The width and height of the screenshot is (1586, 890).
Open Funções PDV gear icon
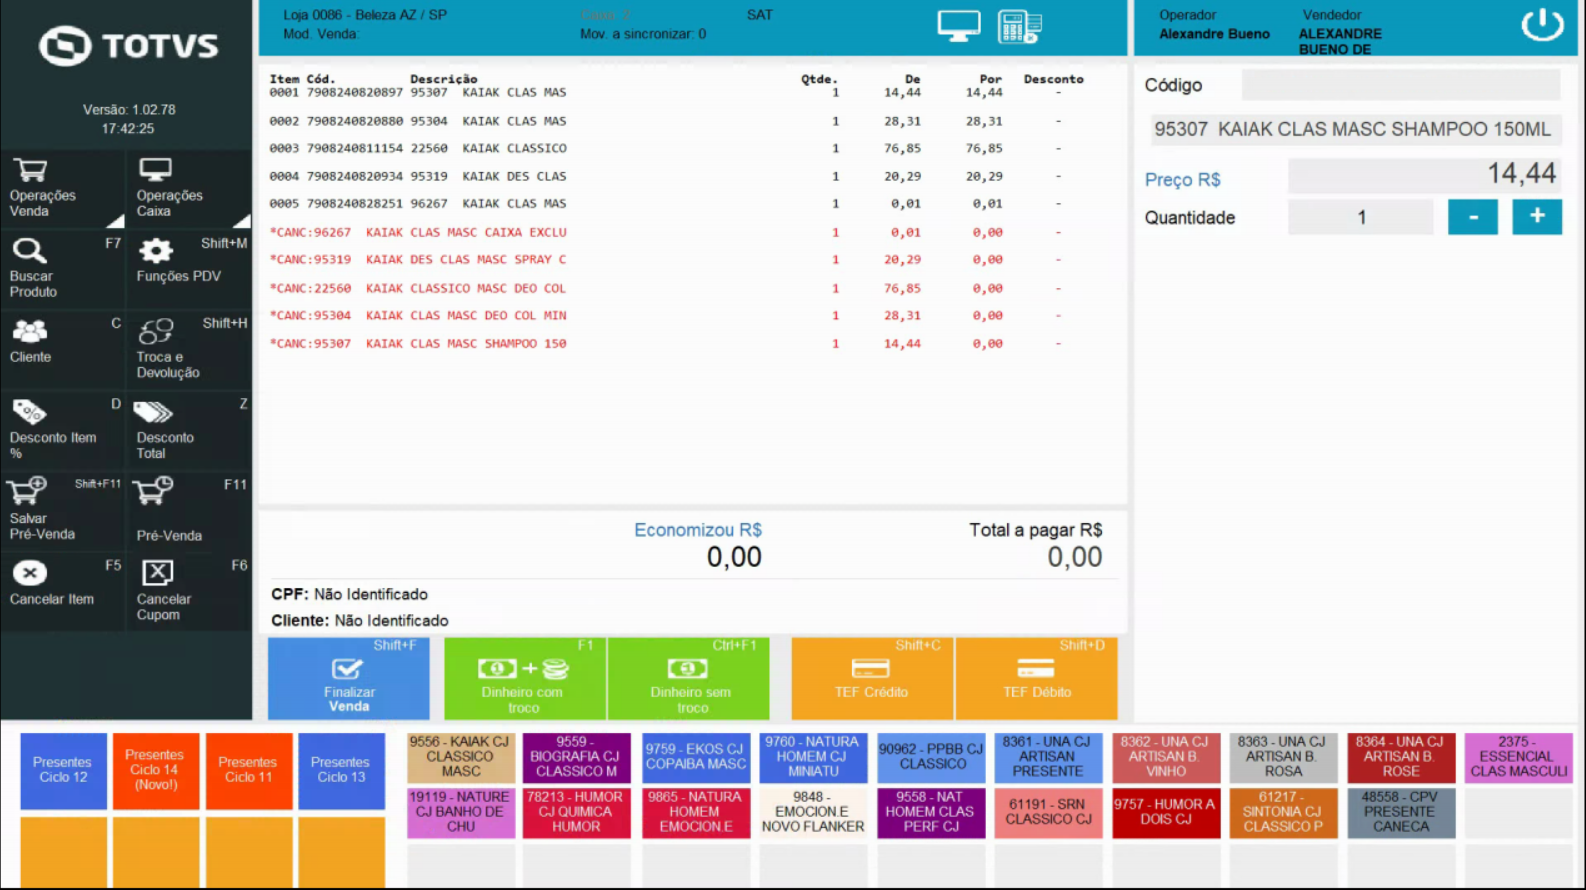tap(155, 250)
